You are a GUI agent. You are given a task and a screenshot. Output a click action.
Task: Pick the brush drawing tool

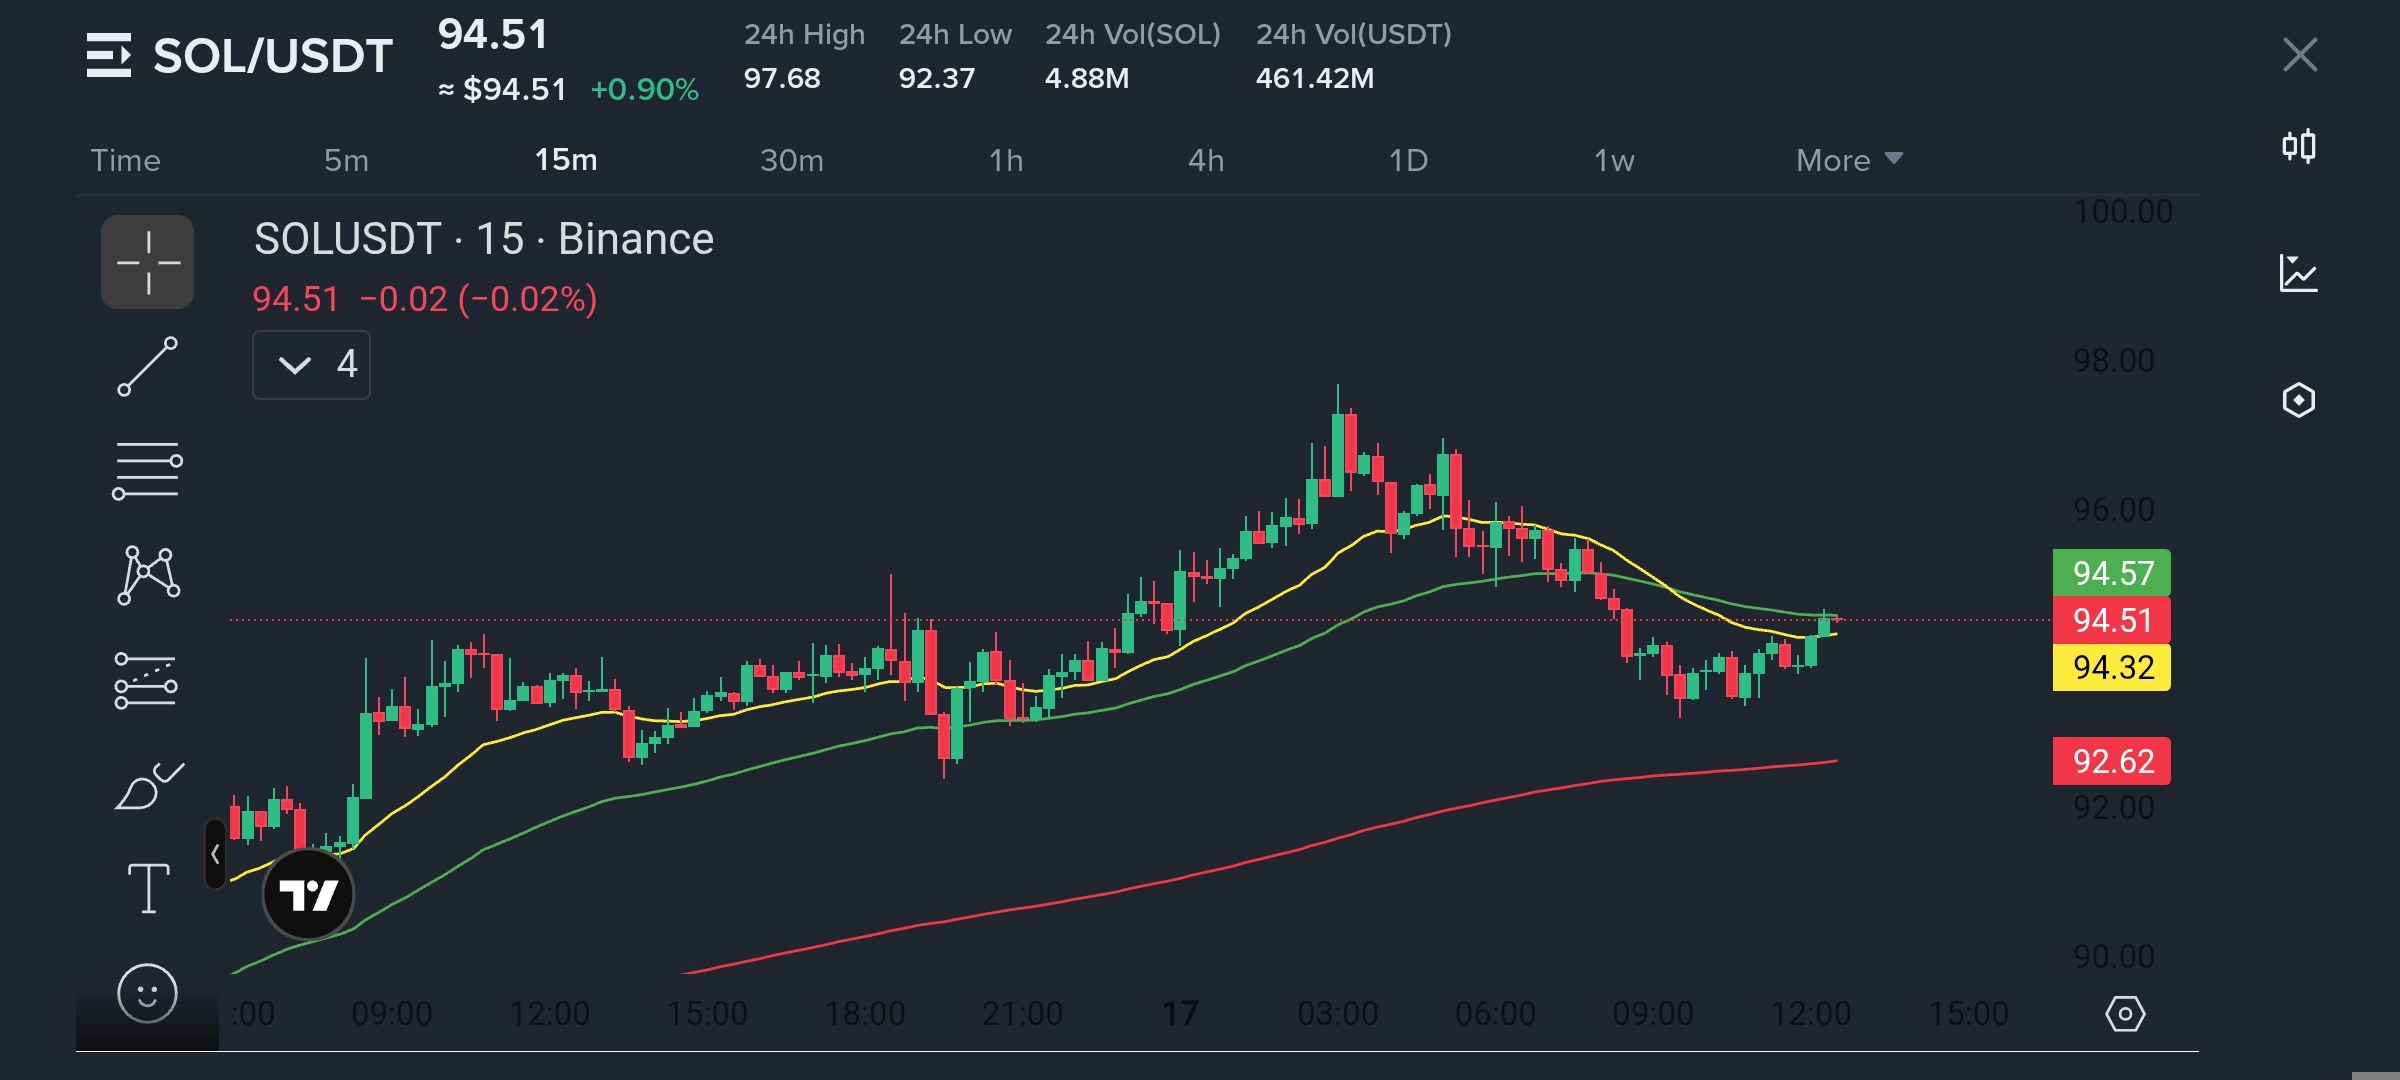pos(148,786)
